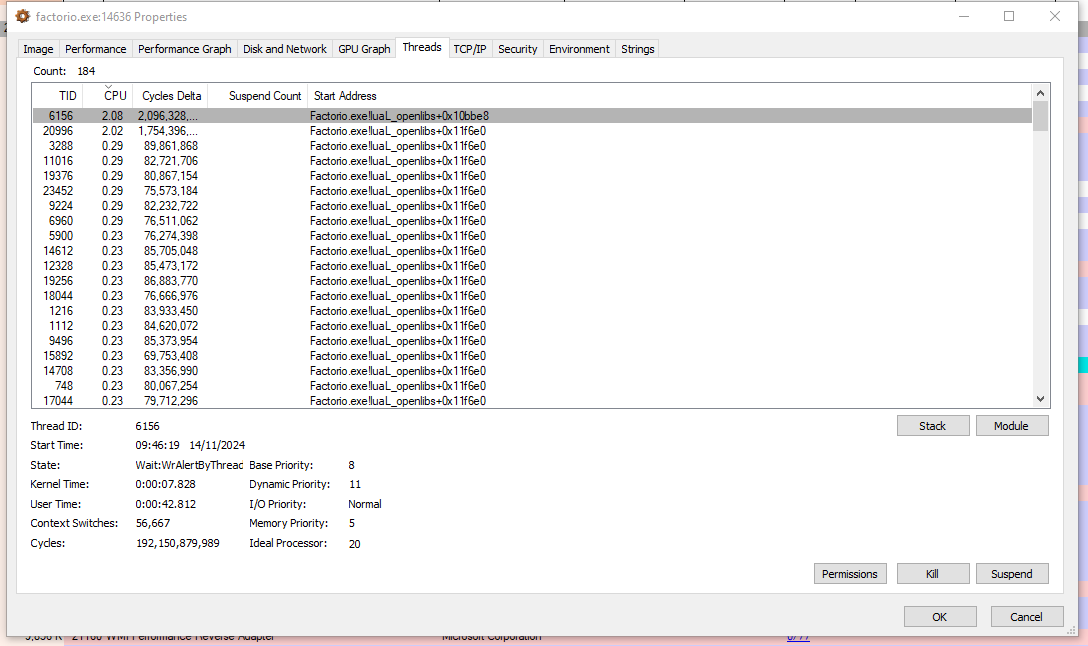Click the thread list scroll up arrow
This screenshot has width=1088, height=646.
click(x=1040, y=93)
